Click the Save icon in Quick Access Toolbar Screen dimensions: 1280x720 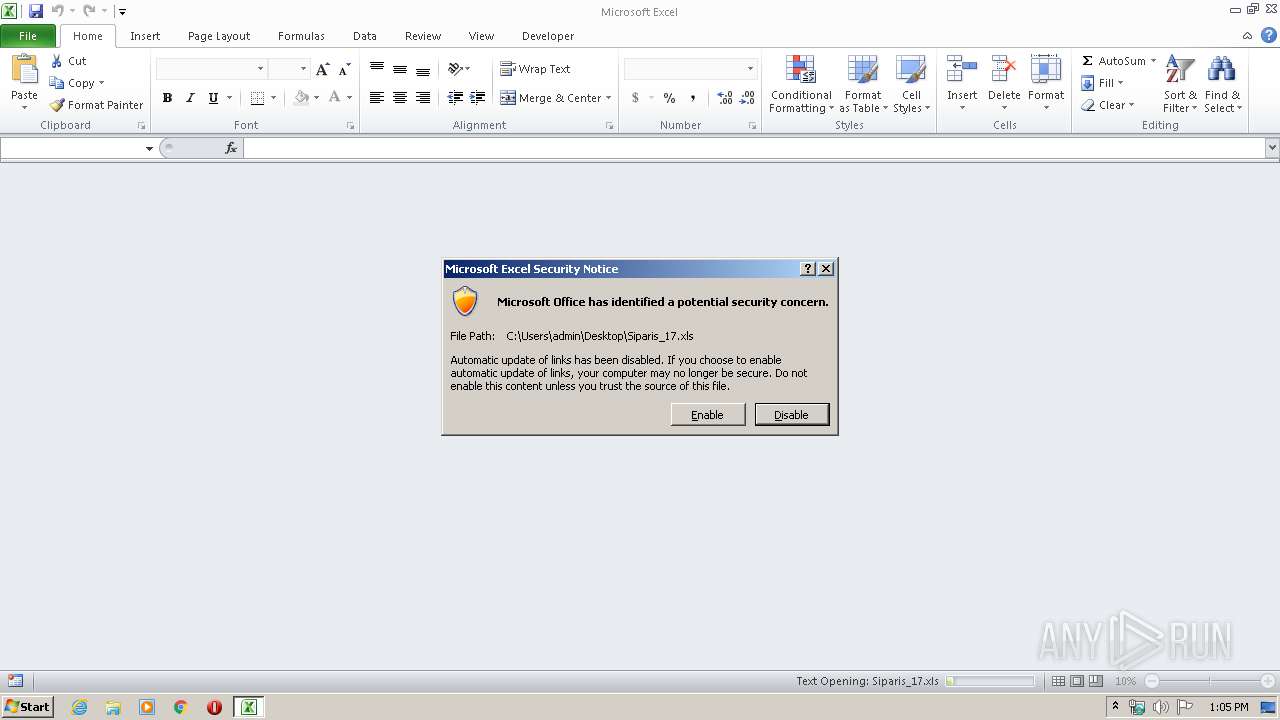point(36,11)
